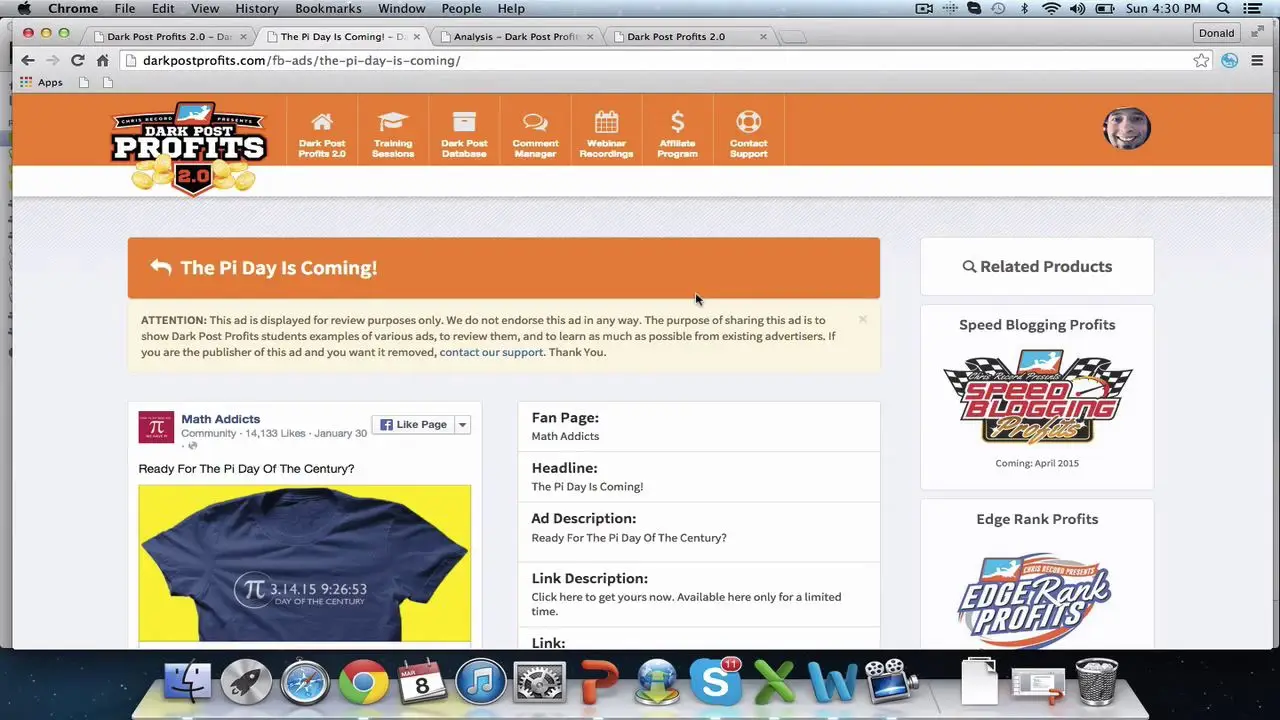Open the Math Addicts page name link

pos(220,419)
